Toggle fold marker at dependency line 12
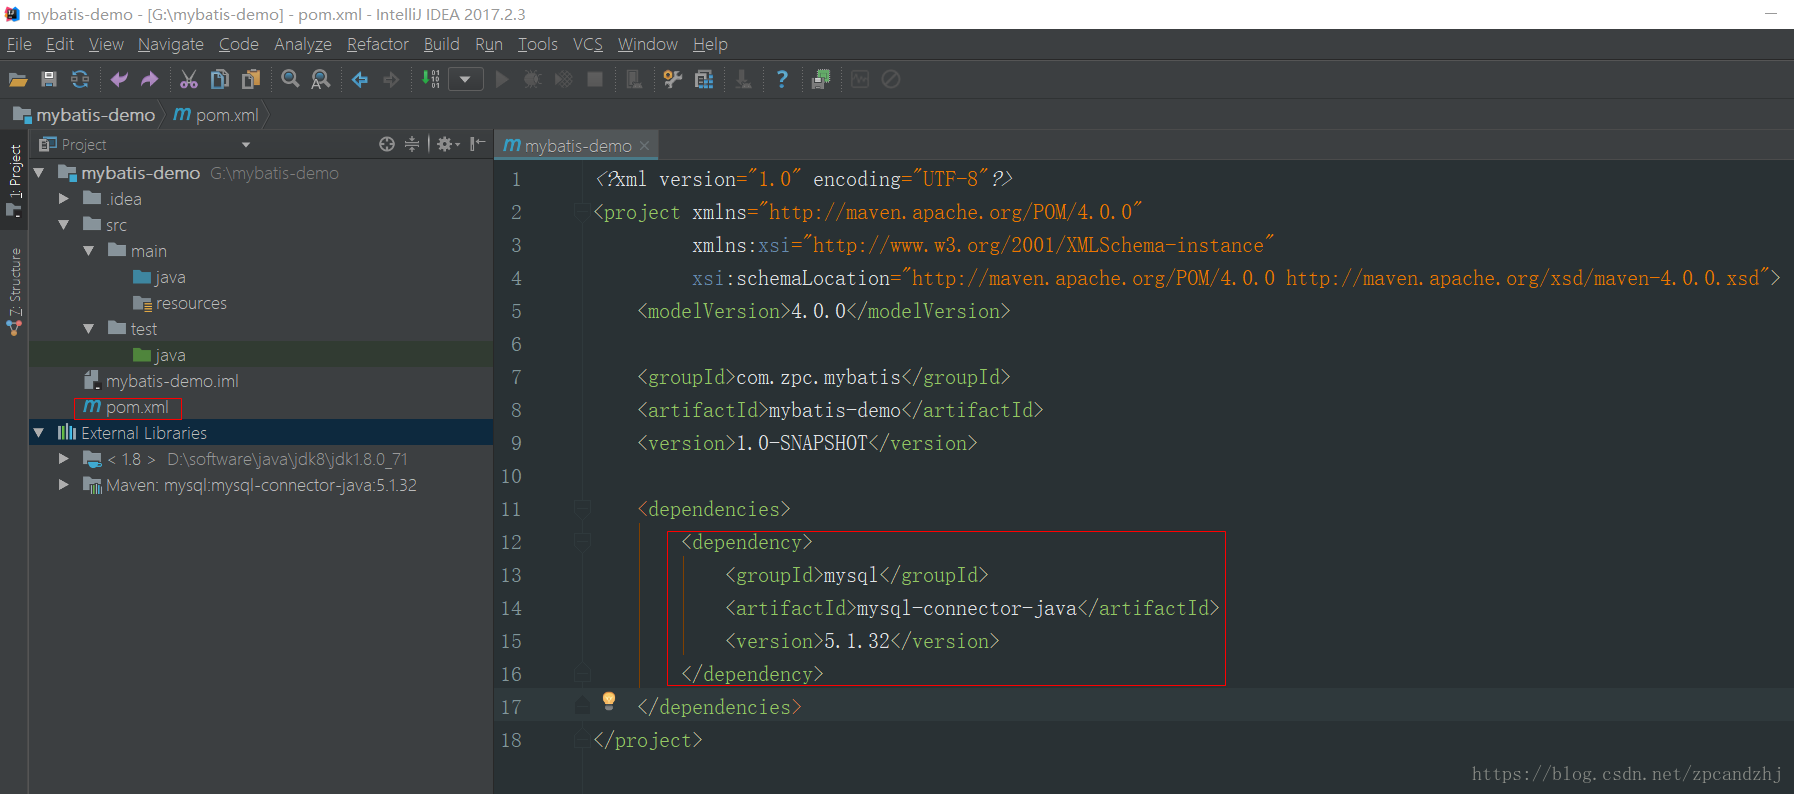 582,542
